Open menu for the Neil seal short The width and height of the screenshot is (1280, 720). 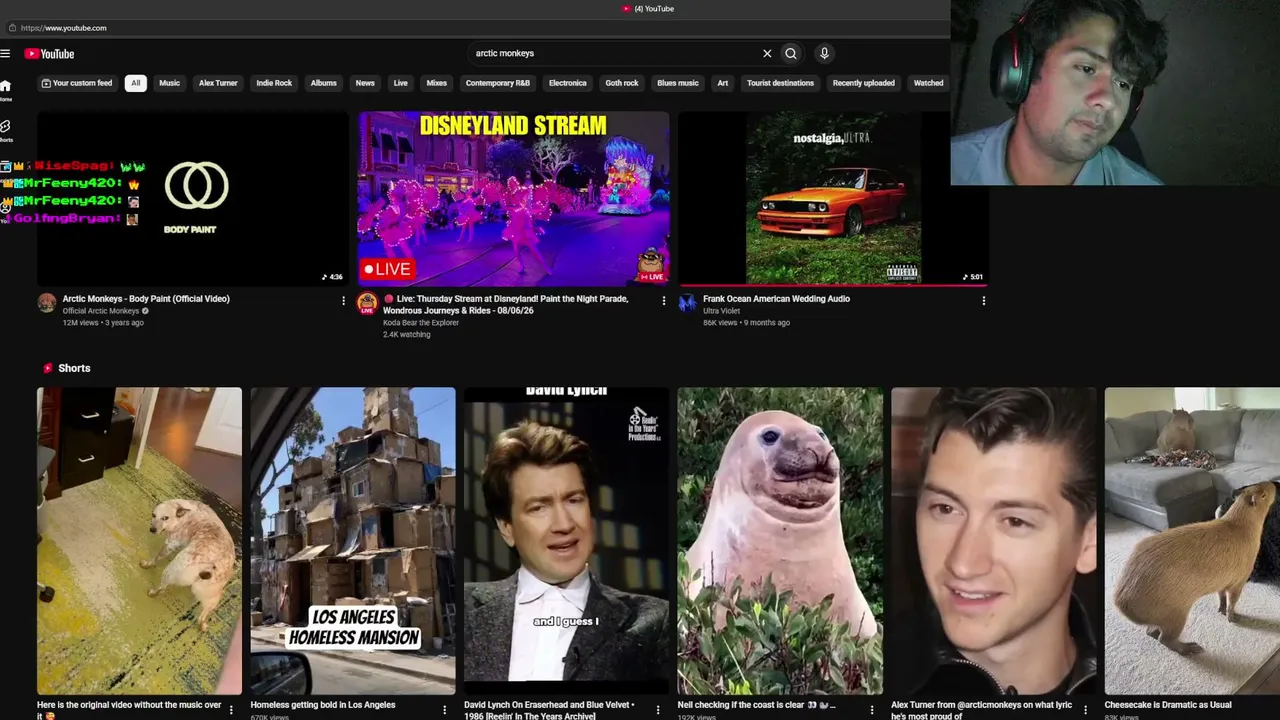pos(872,710)
